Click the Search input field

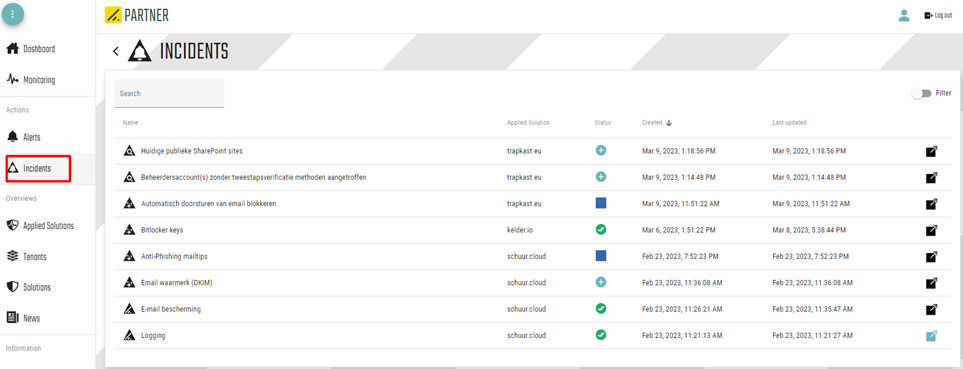169,93
